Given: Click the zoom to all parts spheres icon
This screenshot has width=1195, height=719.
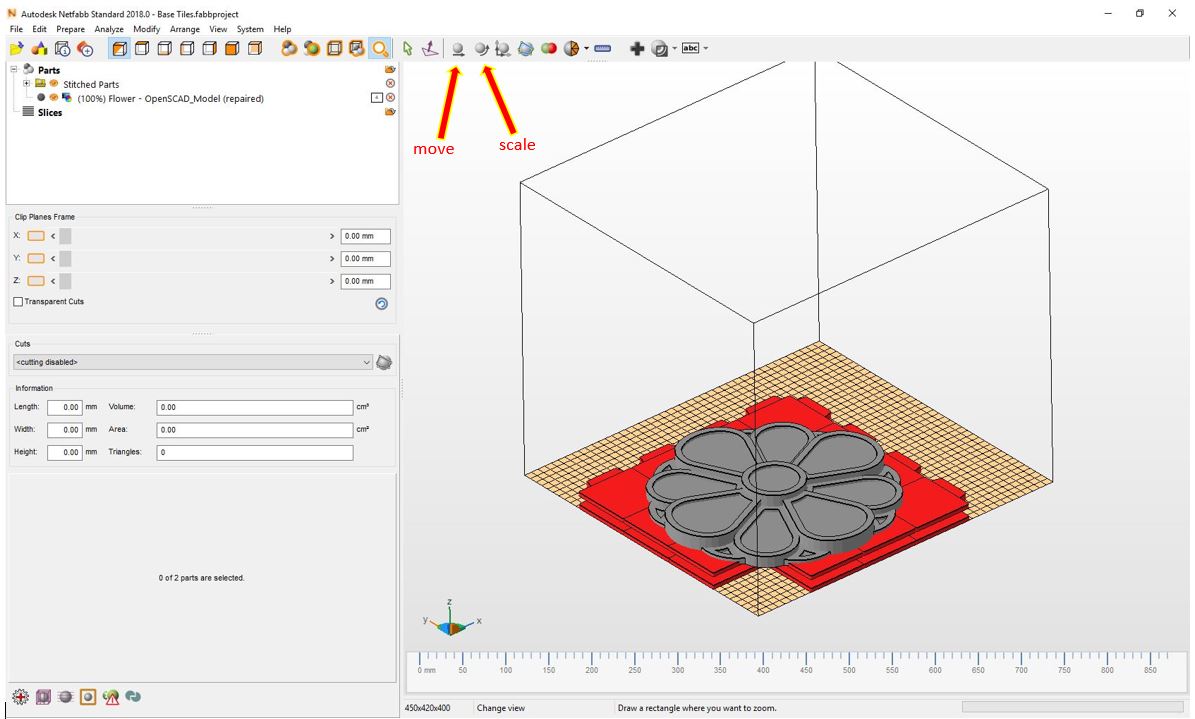Looking at the screenshot, I should (289, 49).
